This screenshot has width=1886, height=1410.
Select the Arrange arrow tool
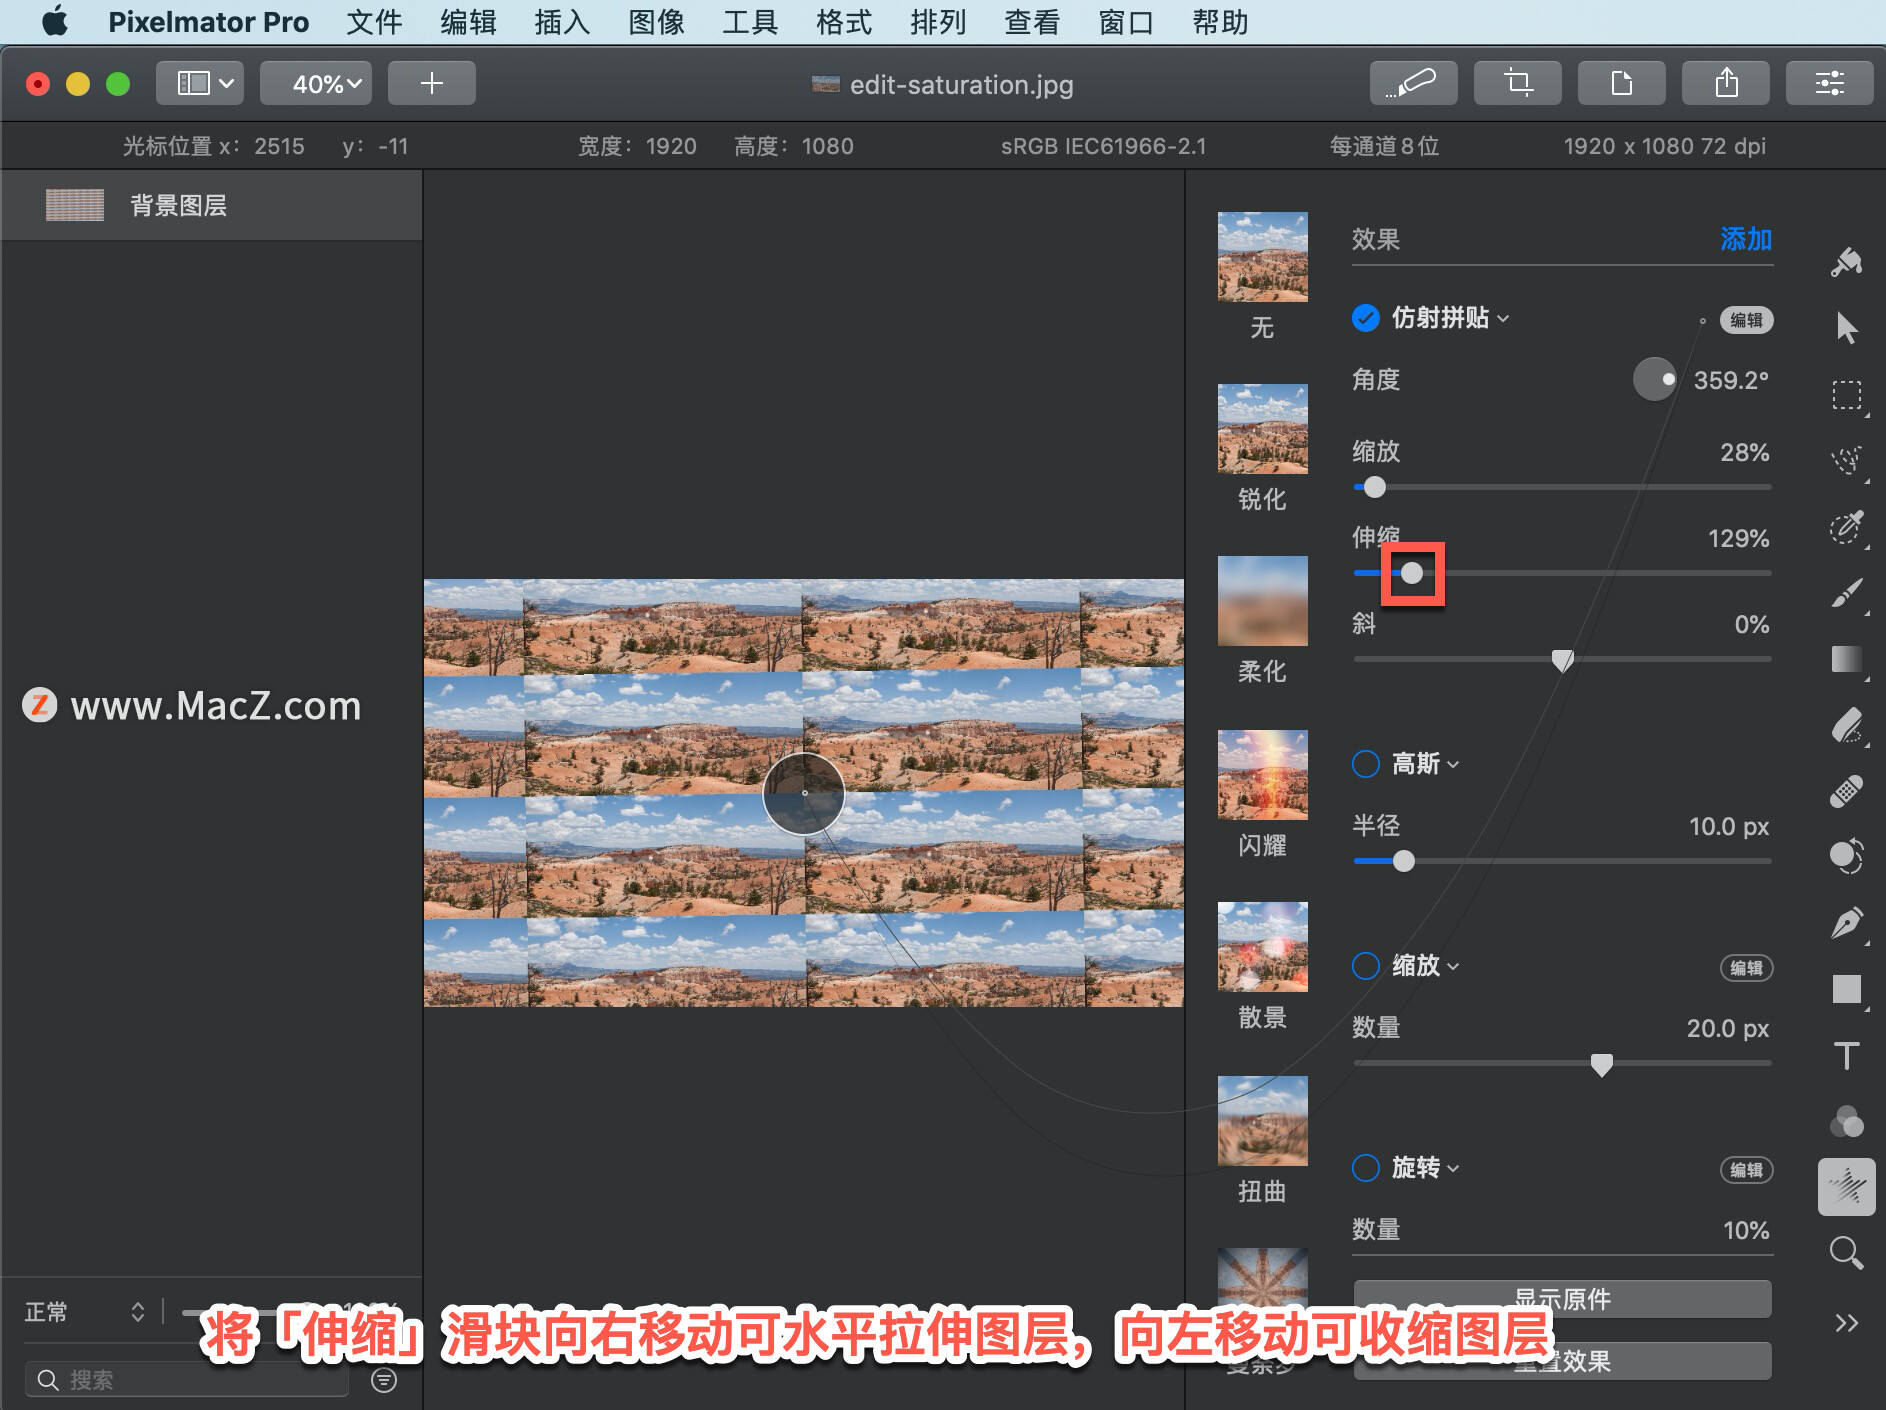1846,328
